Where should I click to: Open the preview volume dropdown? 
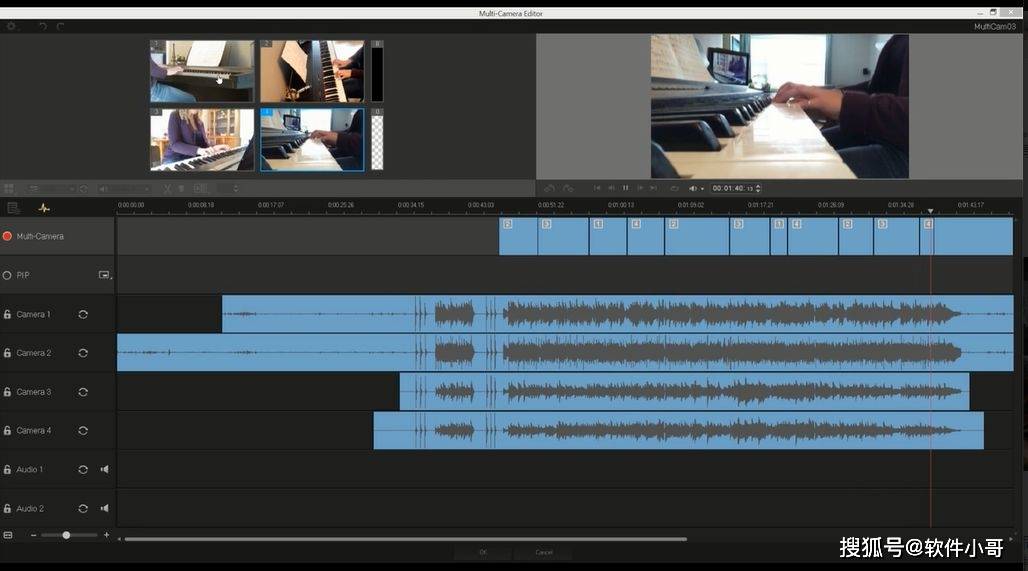pyautogui.click(x=696, y=188)
